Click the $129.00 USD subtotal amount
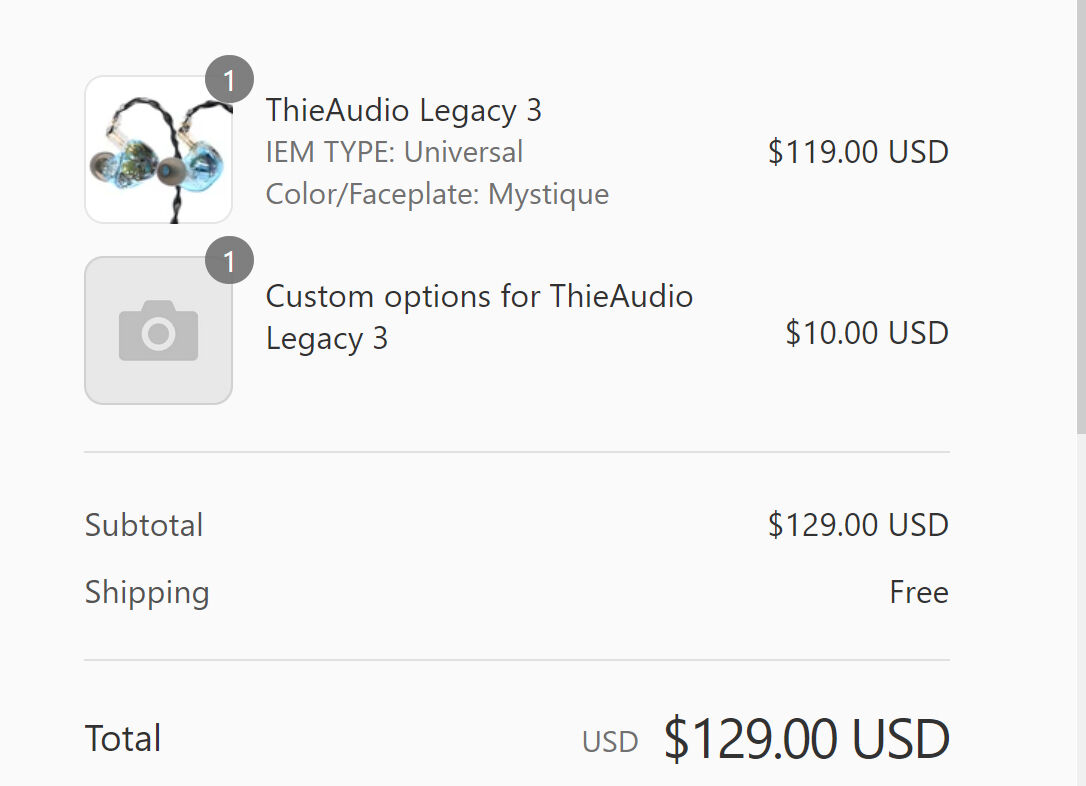 click(x=858, y=524)
